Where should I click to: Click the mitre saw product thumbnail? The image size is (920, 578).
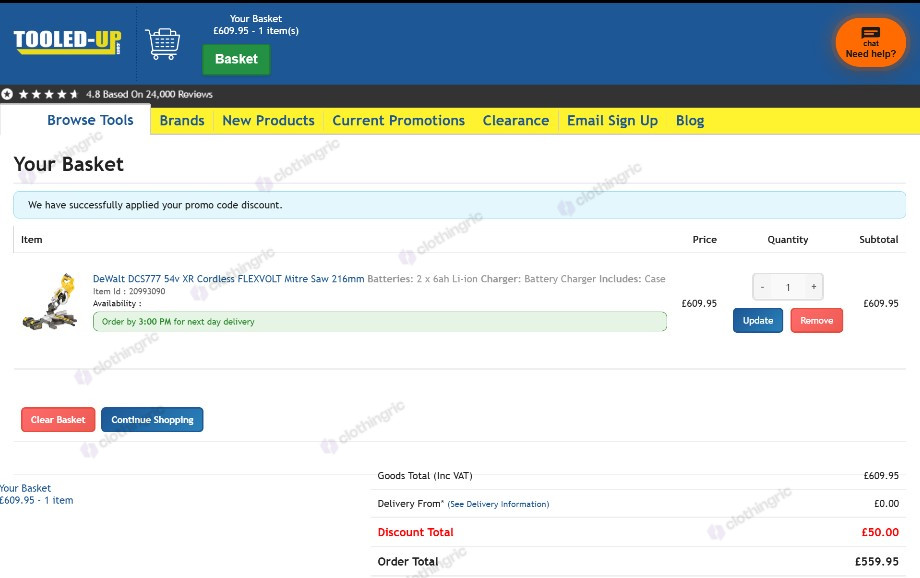click(50, 301)
